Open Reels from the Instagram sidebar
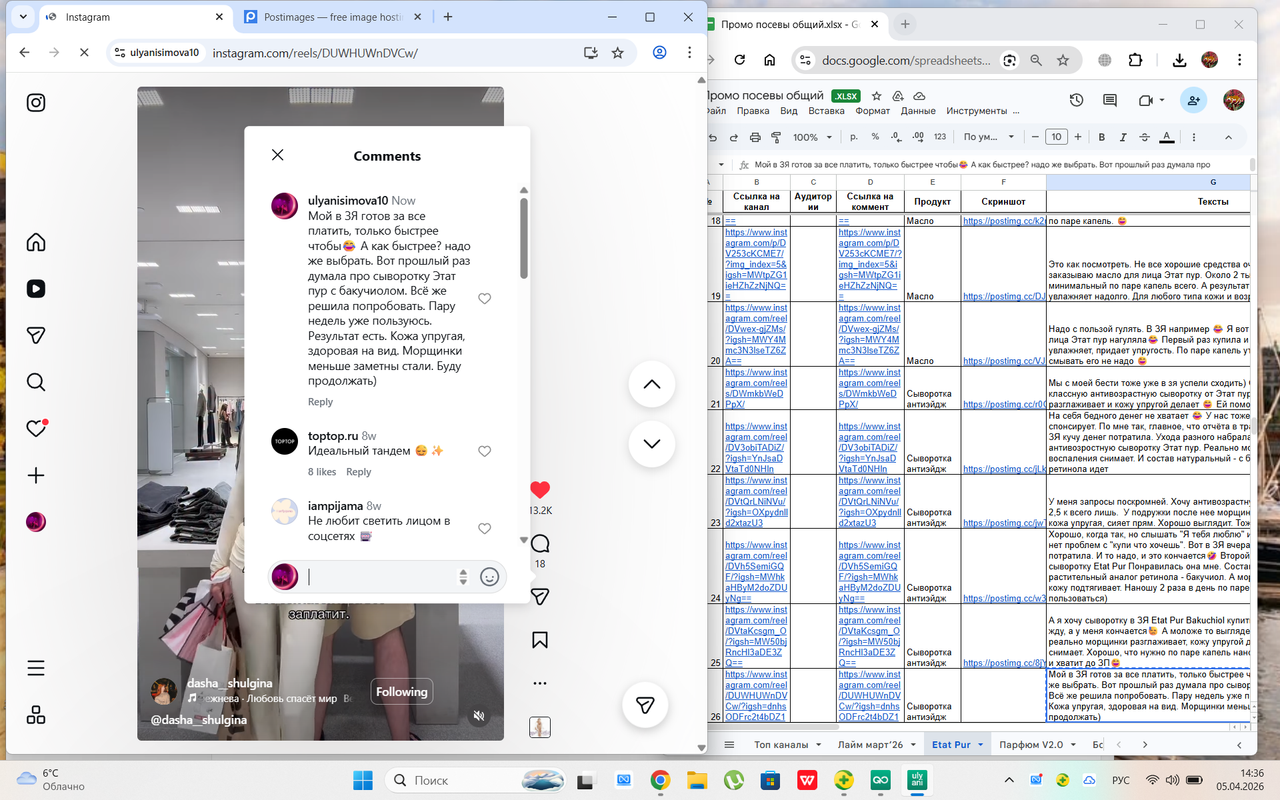Screen dimensions: 1280x800 36,289
